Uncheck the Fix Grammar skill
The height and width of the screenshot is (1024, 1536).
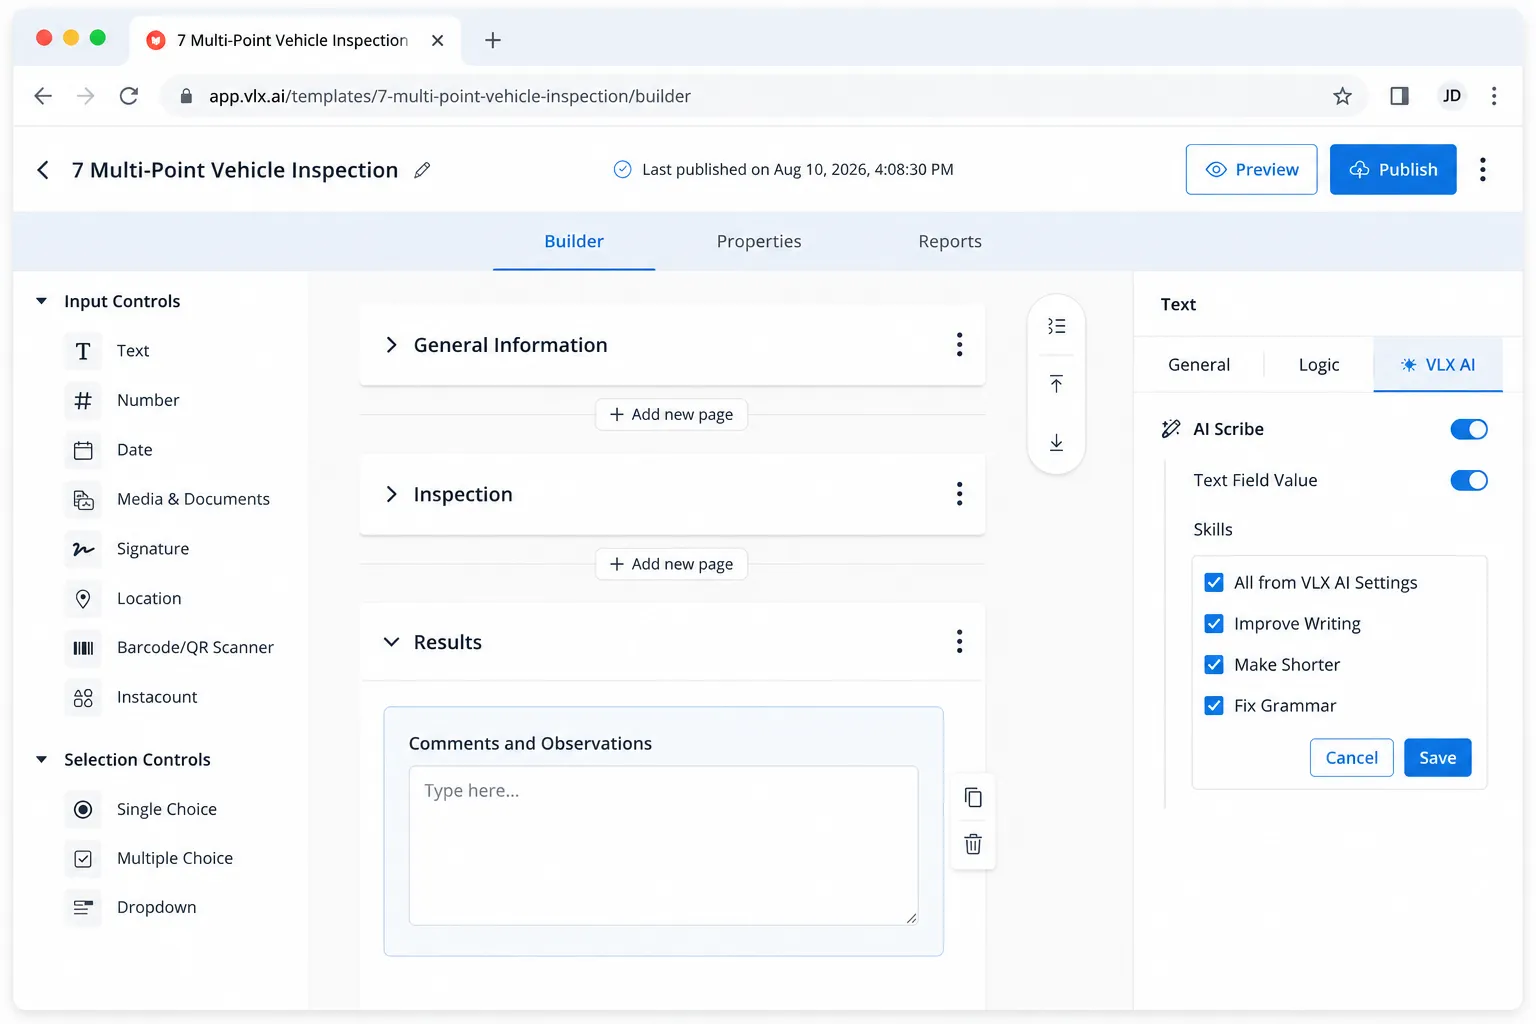click(x=1214, y=706)
